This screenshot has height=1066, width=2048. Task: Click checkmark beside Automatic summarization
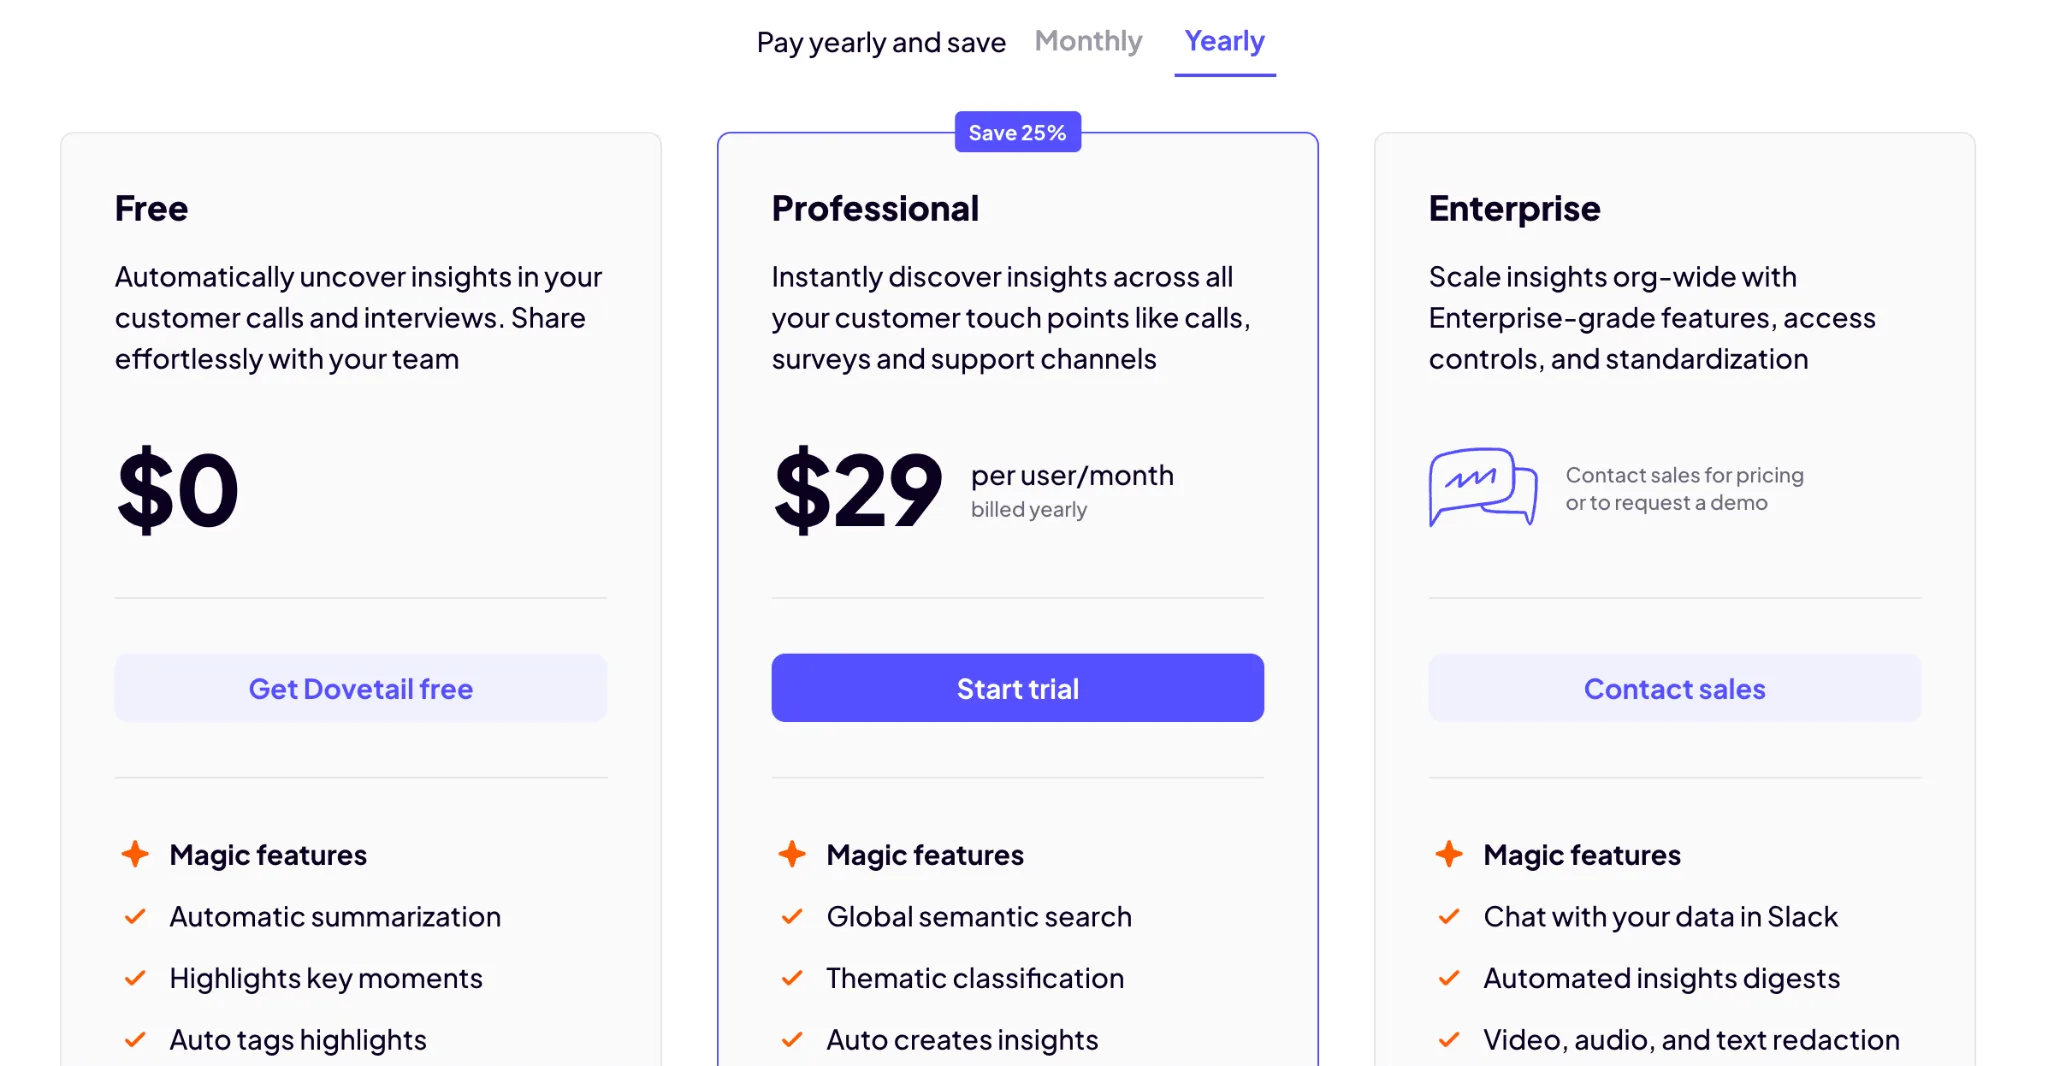(x=135, y=916)
